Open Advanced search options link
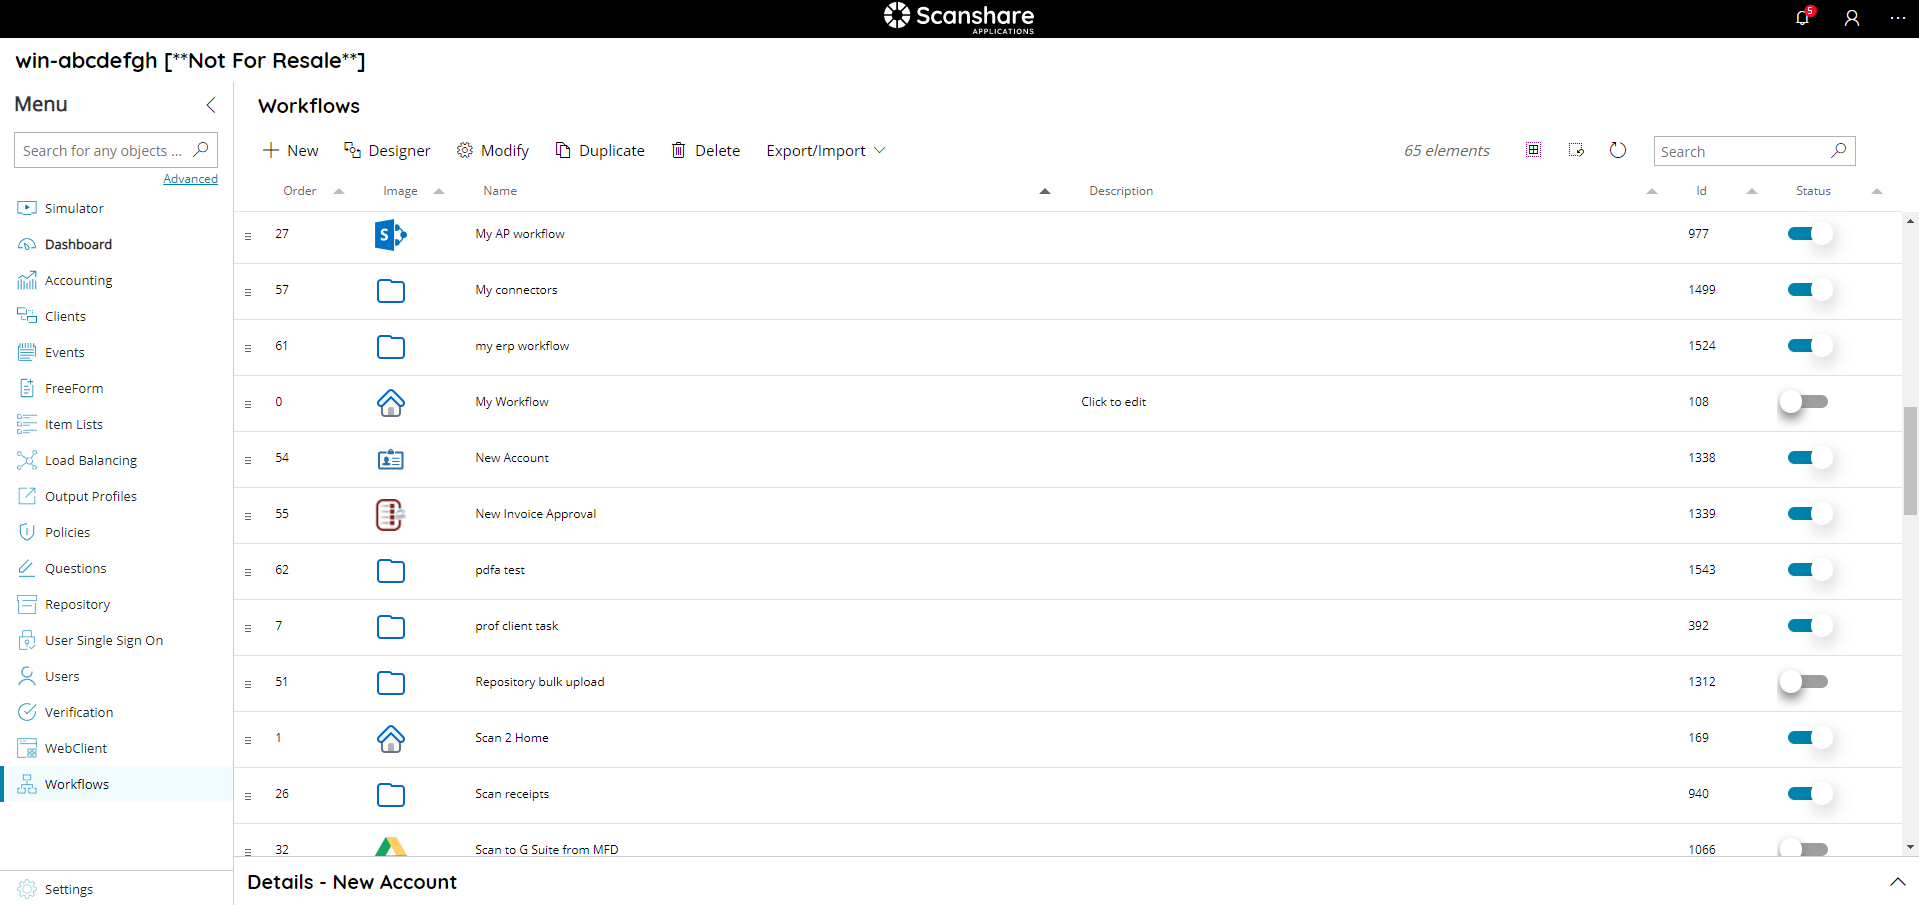Image resolution: width=1919 pixels, height=905 pixels. point(190,178)
